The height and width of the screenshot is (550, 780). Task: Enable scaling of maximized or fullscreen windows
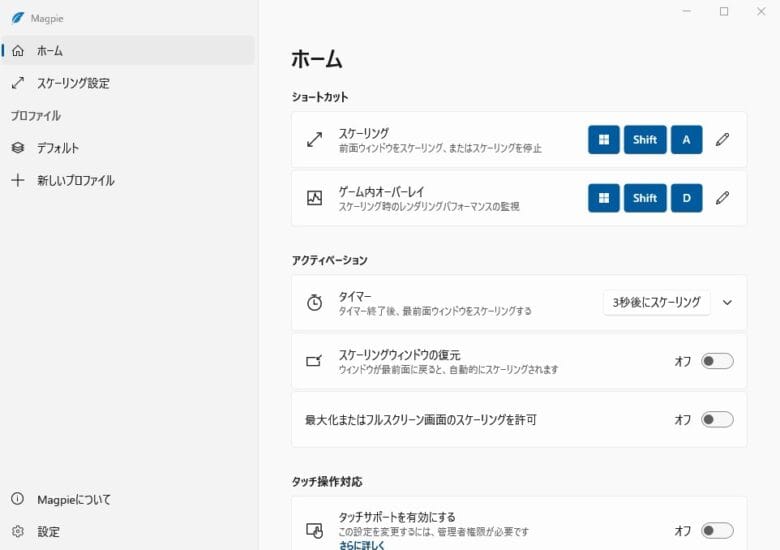(x=717, y=420)
